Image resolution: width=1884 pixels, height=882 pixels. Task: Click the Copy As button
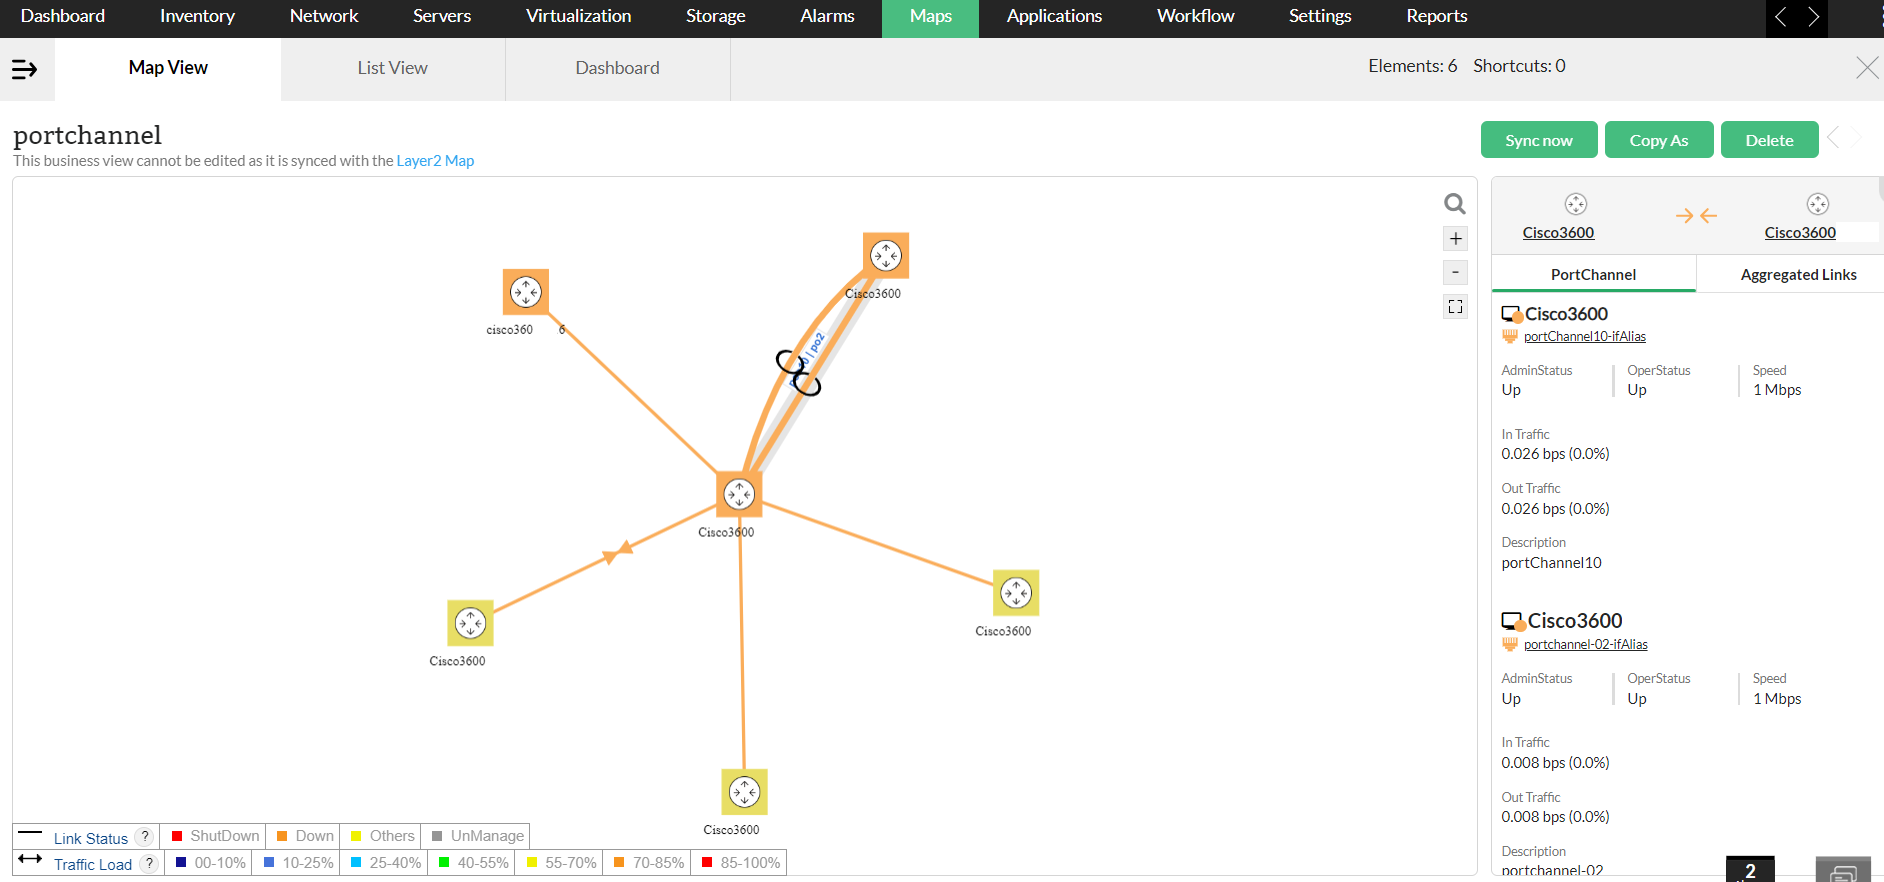pyautogui.click(x=1659, y=140)
